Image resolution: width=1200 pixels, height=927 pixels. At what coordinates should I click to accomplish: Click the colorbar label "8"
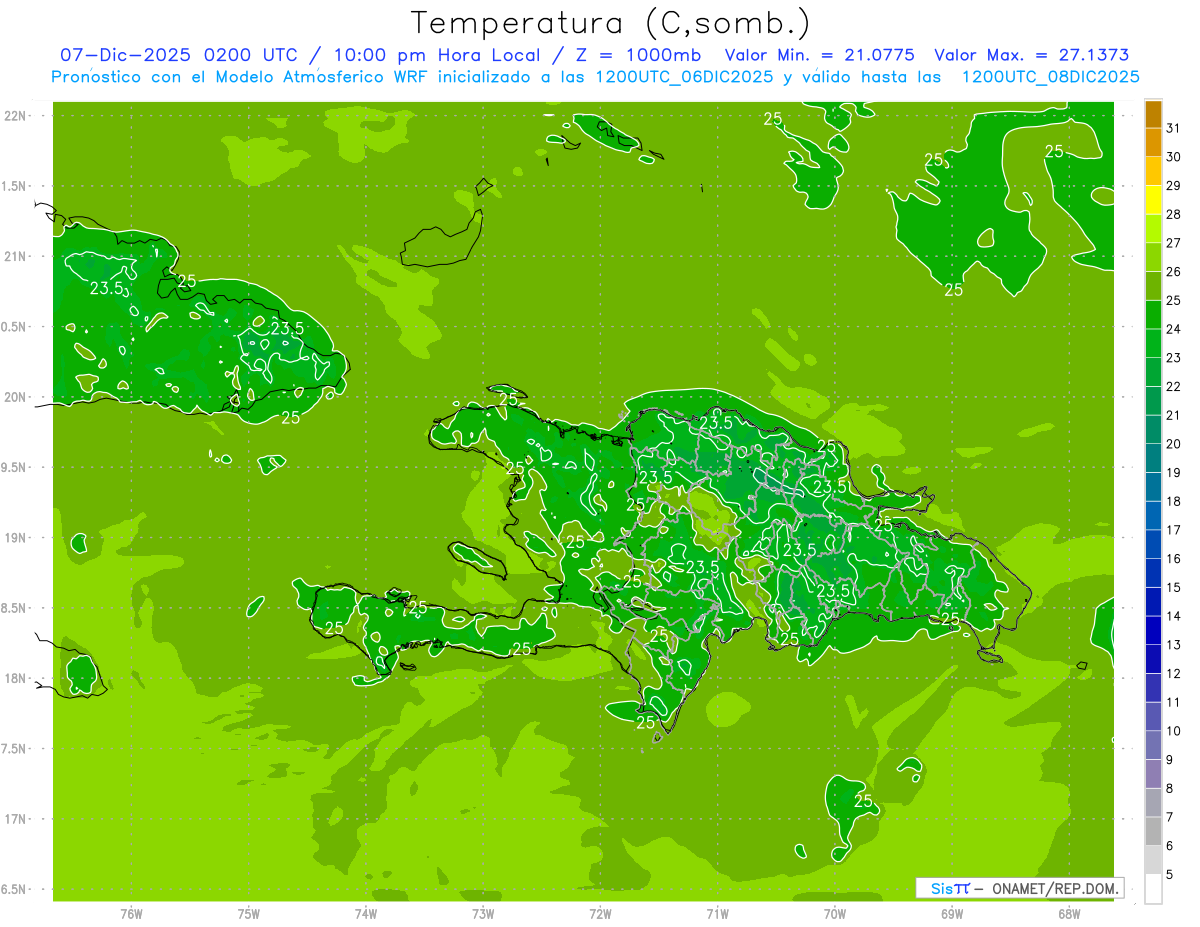click(1169, 789)
